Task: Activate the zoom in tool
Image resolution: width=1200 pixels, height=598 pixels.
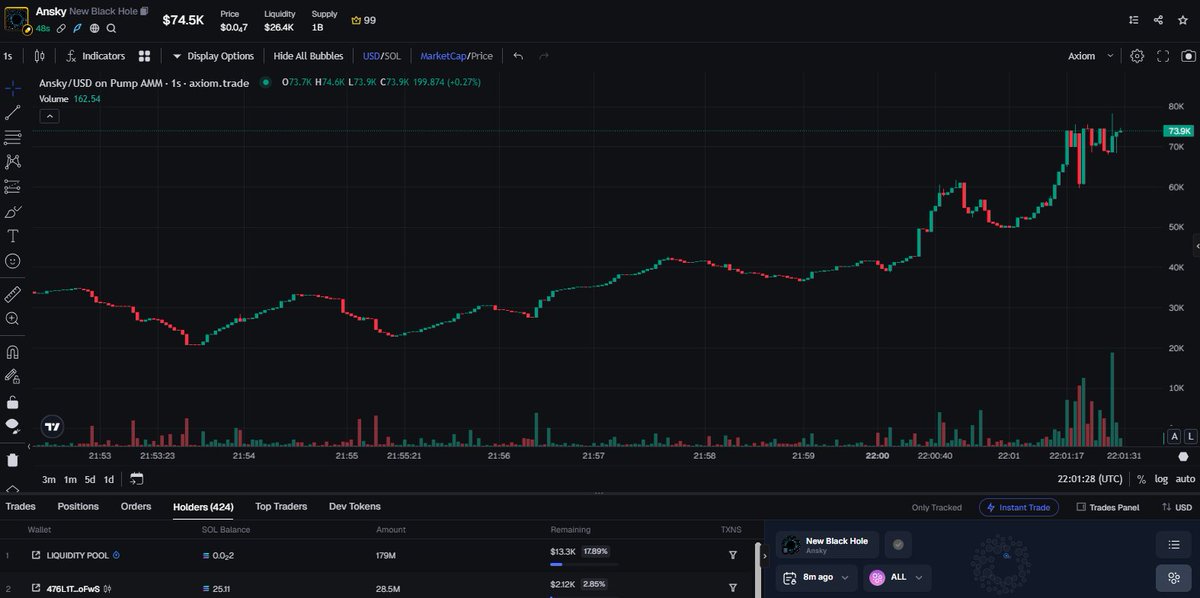Action: coord(13,319)
